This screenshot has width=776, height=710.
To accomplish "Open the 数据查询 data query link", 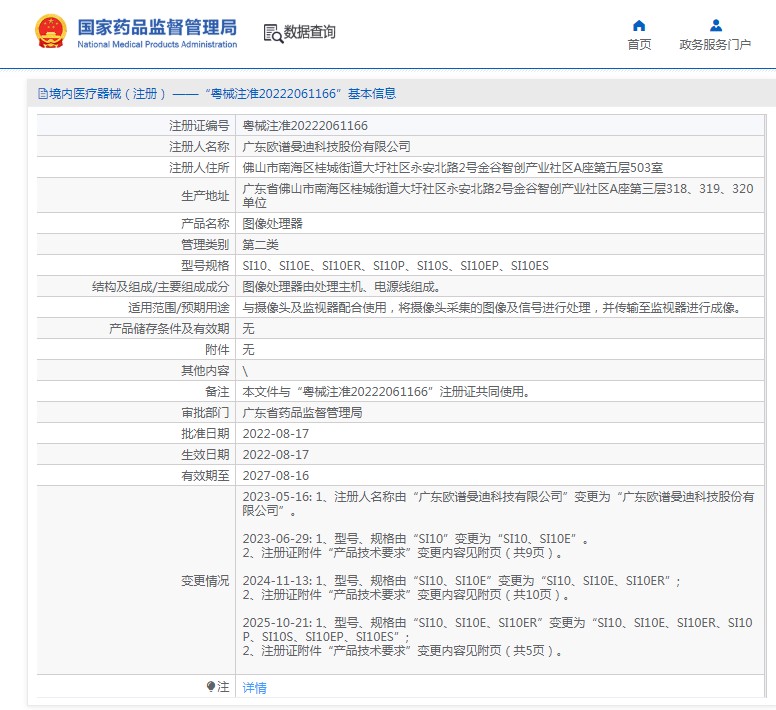I will [x=309, y=32].
